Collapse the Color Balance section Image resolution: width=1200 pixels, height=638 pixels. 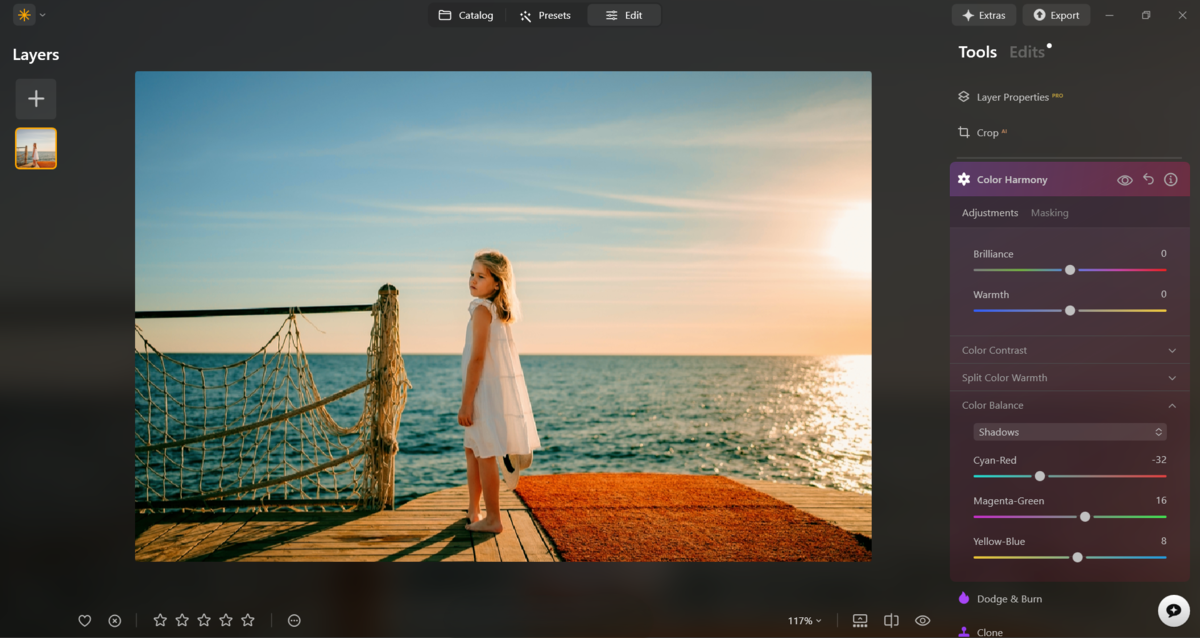tap(1070, 405)
